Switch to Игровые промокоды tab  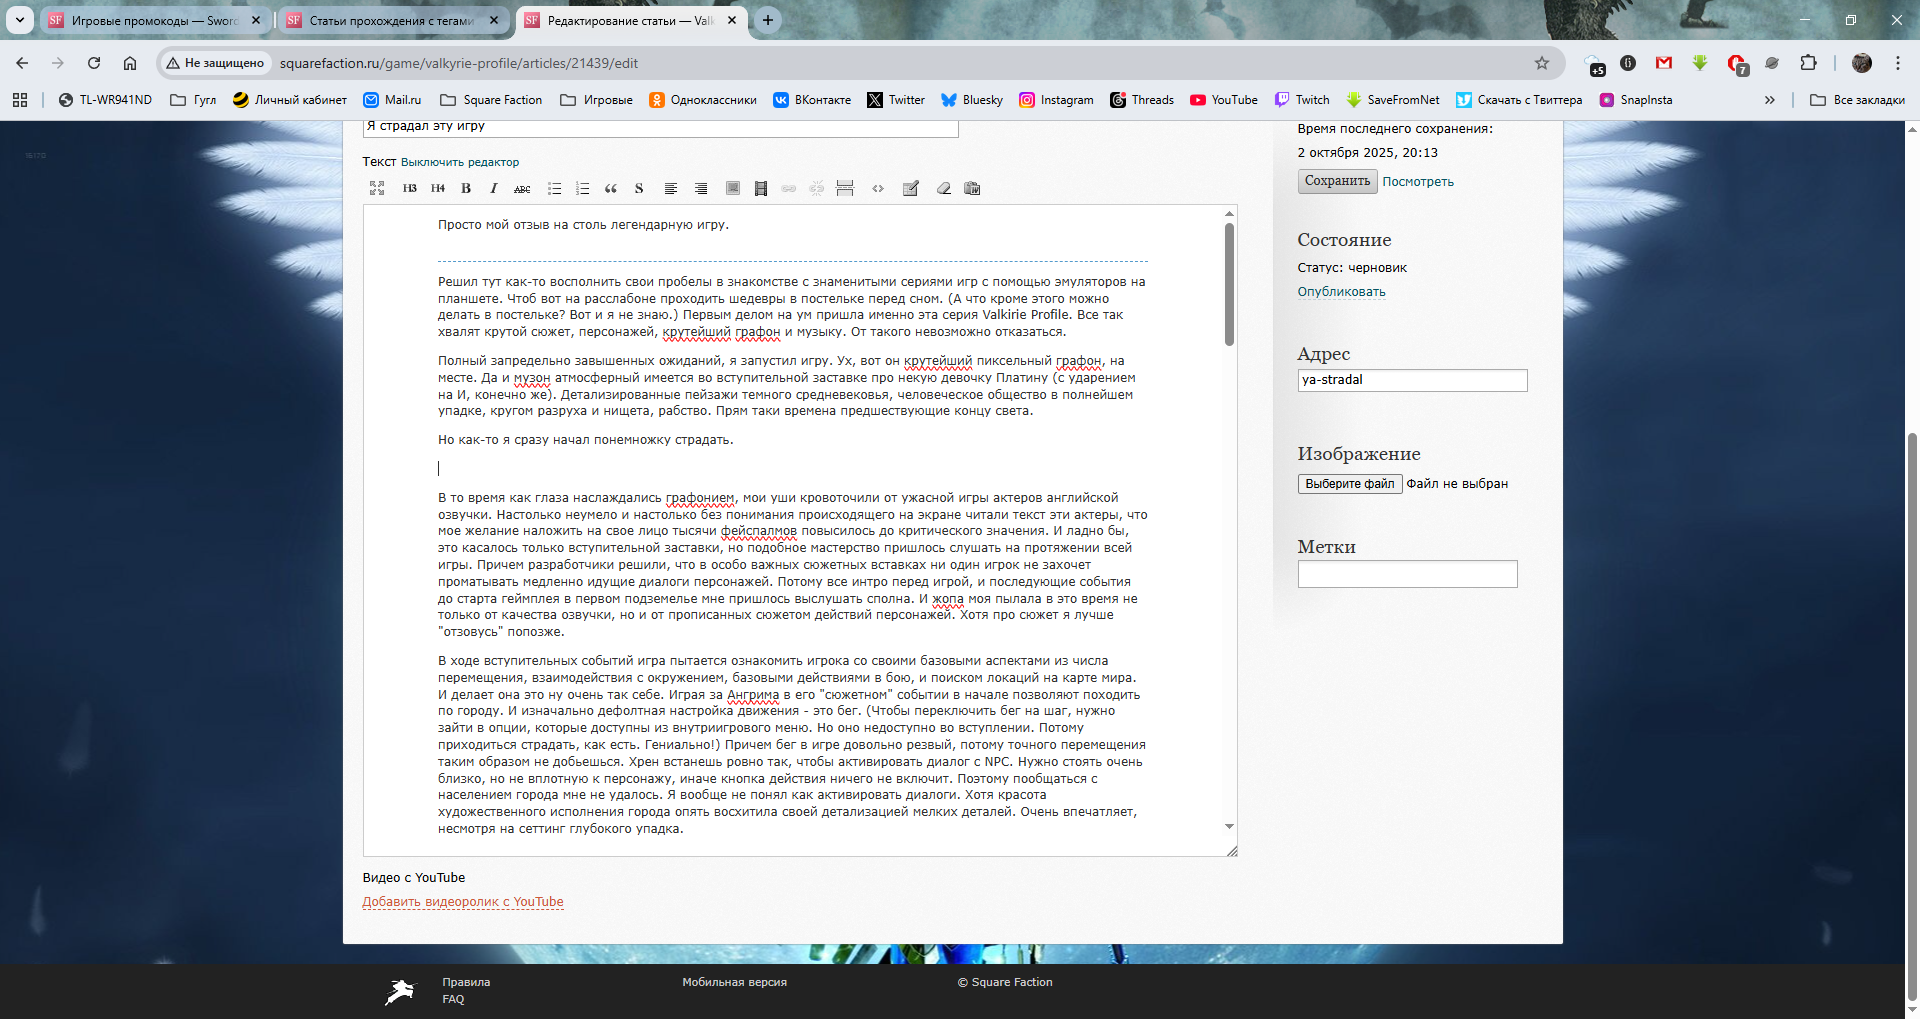click(153, 20)
